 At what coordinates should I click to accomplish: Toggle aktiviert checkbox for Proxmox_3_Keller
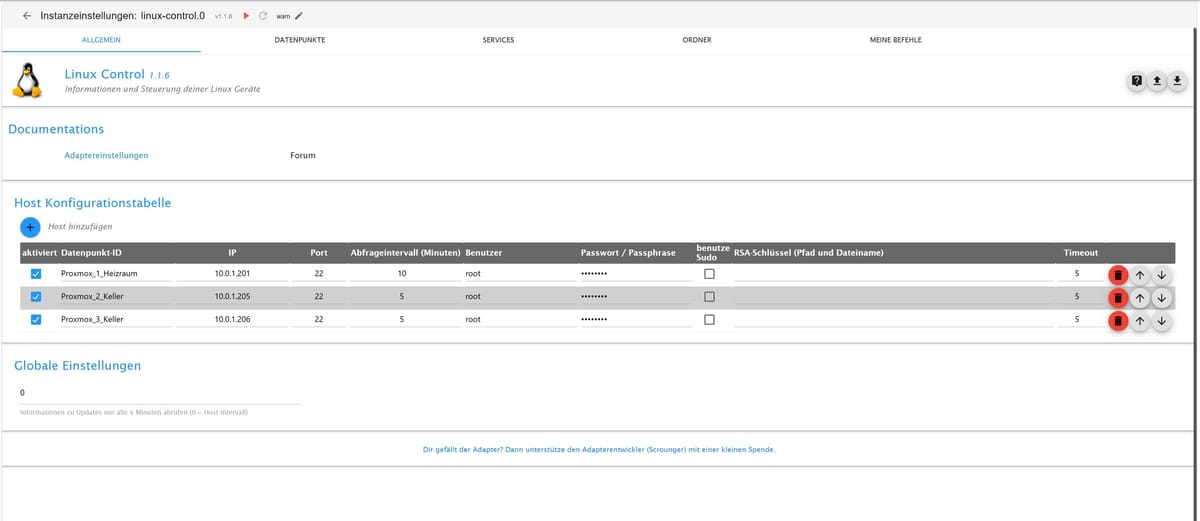(x=36, y=319)
